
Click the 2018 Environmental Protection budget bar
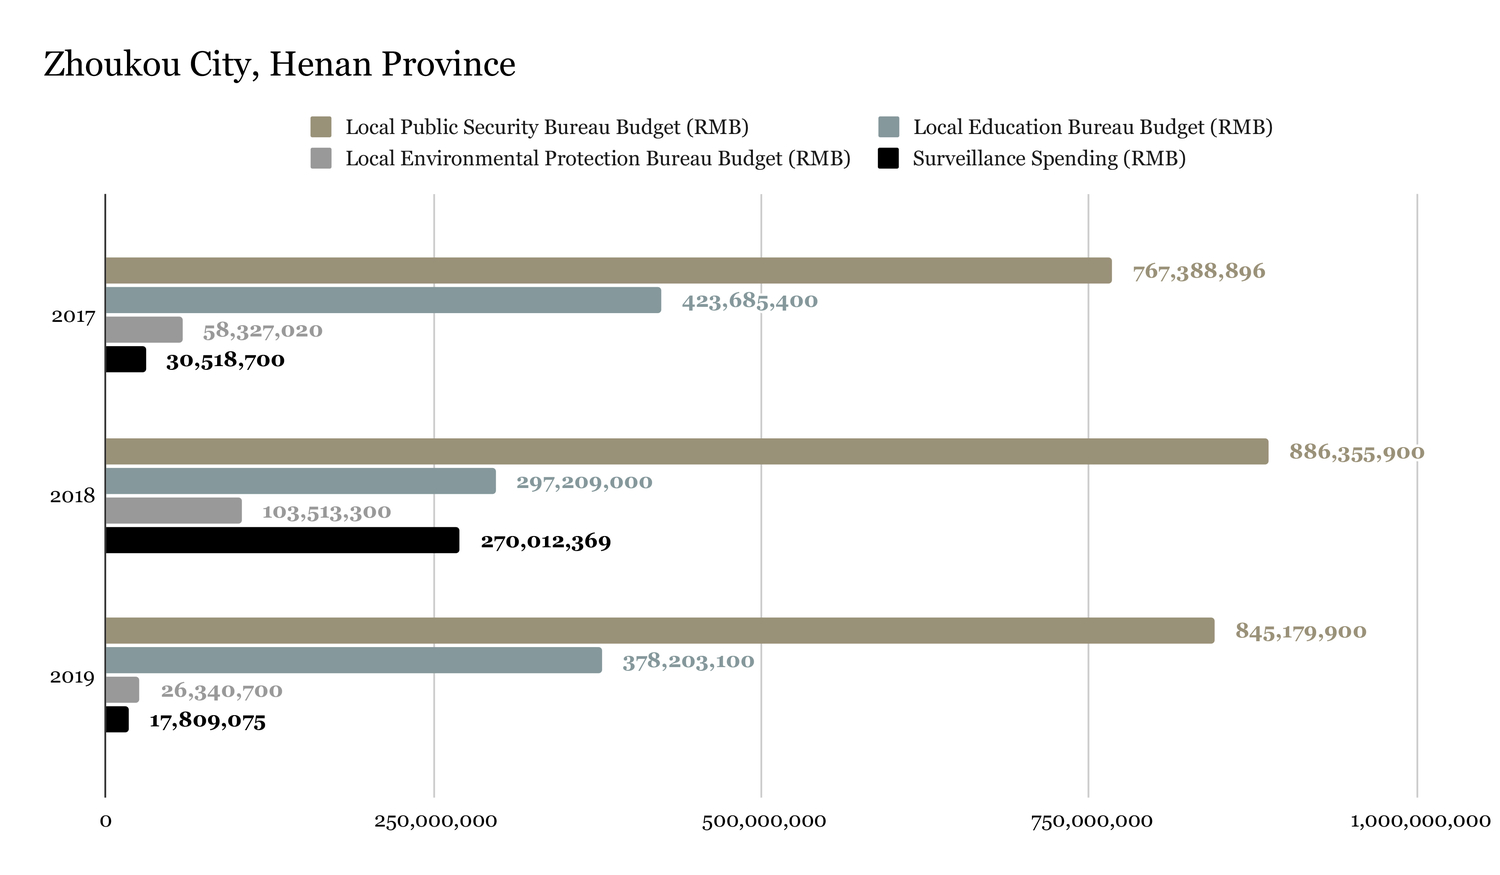point(174,511)
